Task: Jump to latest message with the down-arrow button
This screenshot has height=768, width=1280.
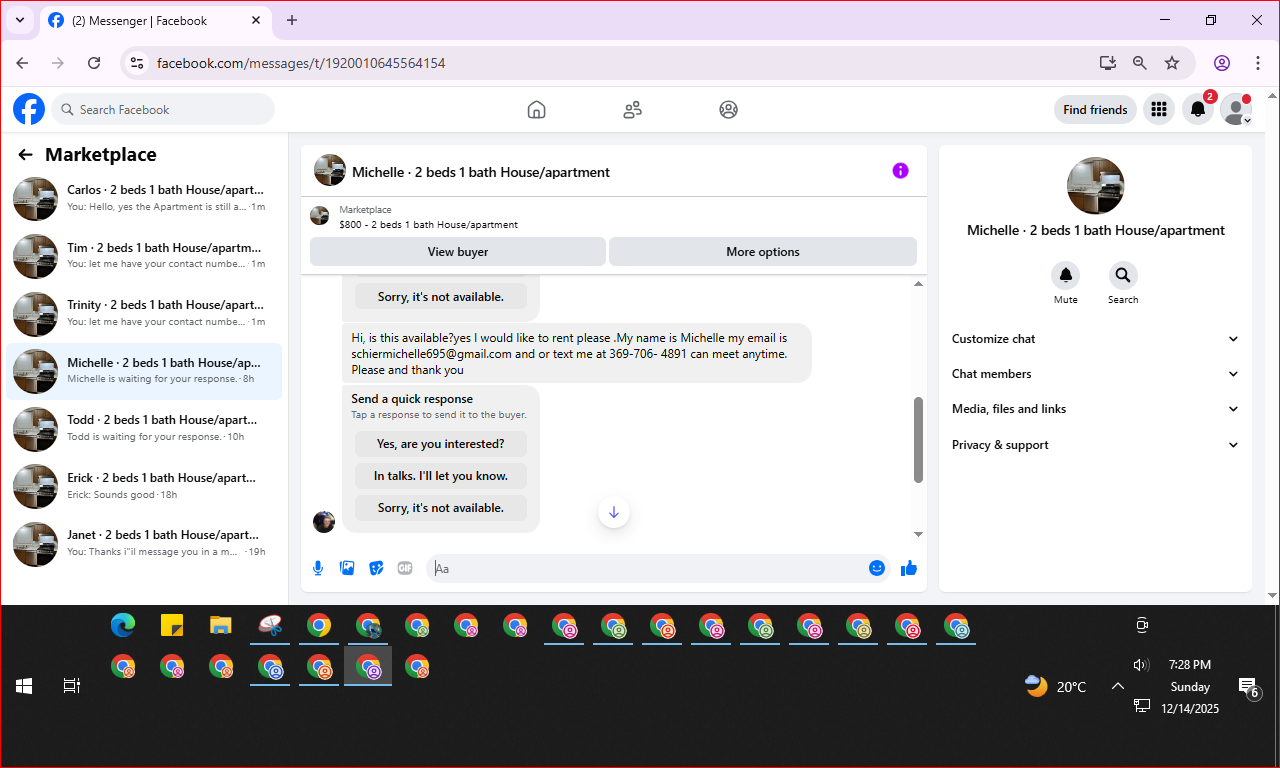Action: pos(614,512)
